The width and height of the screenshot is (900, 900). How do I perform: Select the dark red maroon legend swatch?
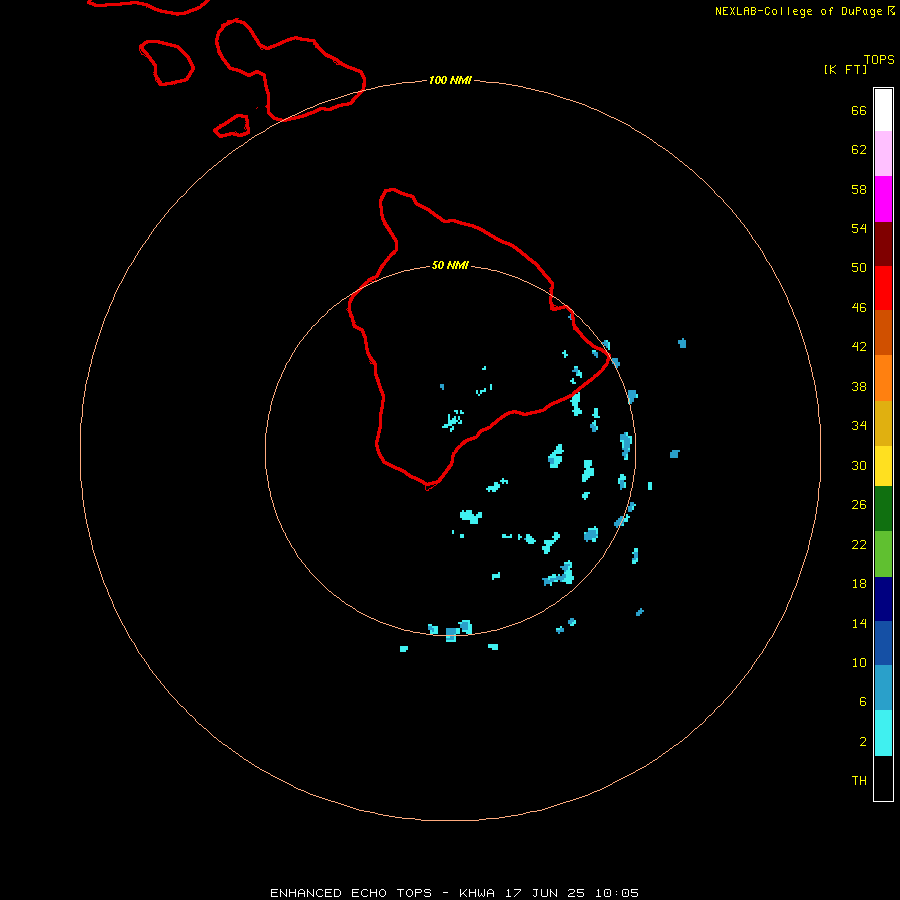(x=883, y=243)
